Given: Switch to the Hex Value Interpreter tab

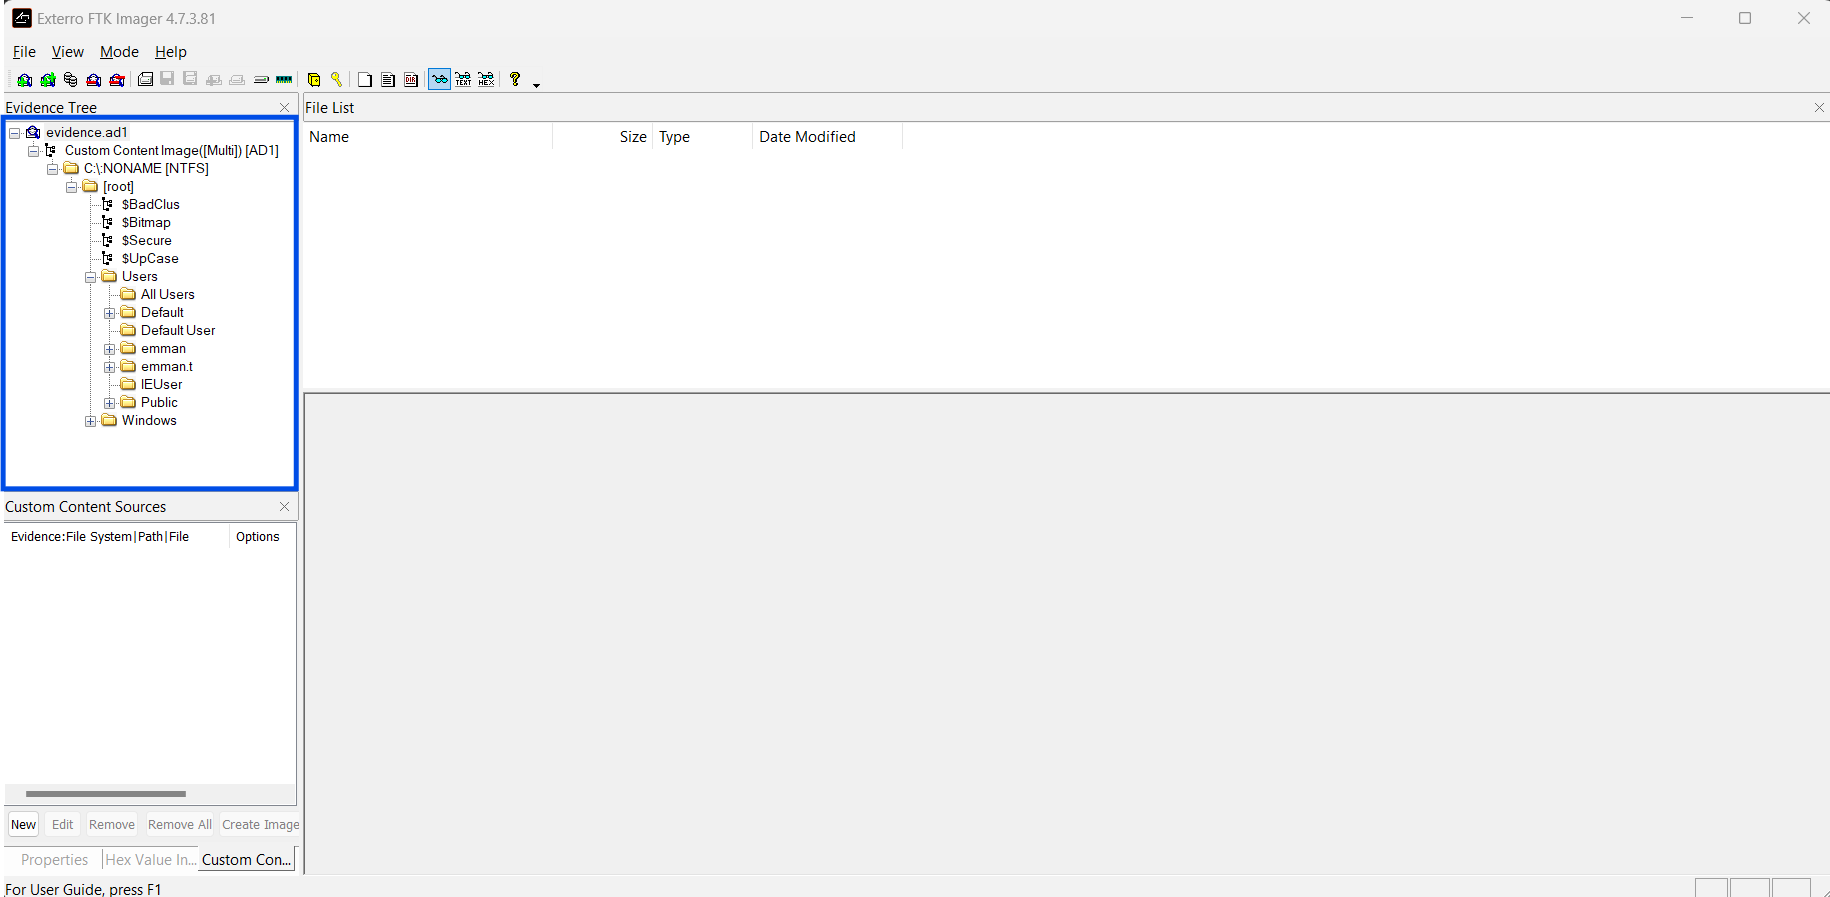Looking at the screenshot, I should [x=151, y=860].
